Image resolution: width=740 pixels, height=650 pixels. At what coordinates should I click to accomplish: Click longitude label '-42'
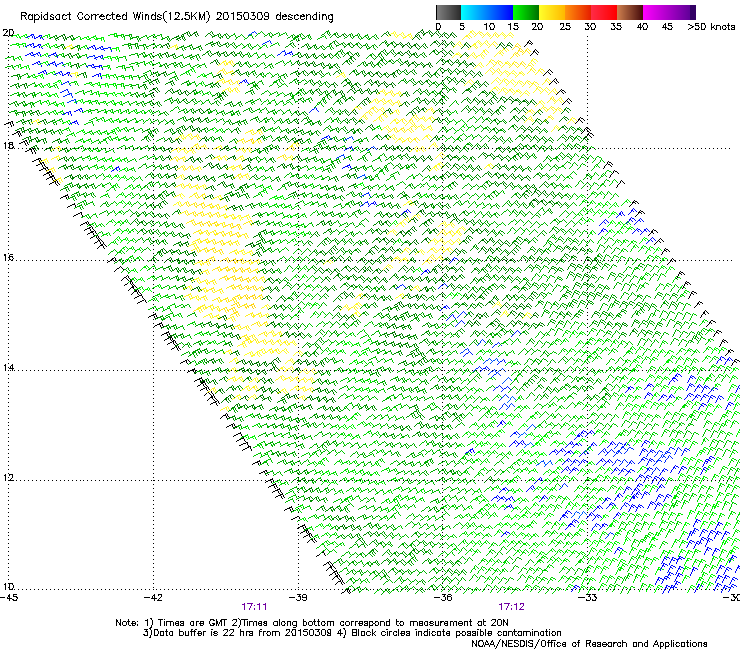(x=153, y=597)
